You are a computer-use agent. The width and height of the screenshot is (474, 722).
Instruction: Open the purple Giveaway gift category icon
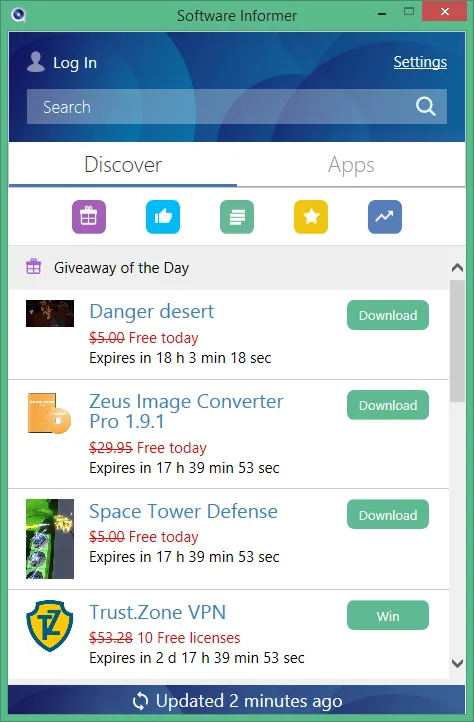(89, 217)
